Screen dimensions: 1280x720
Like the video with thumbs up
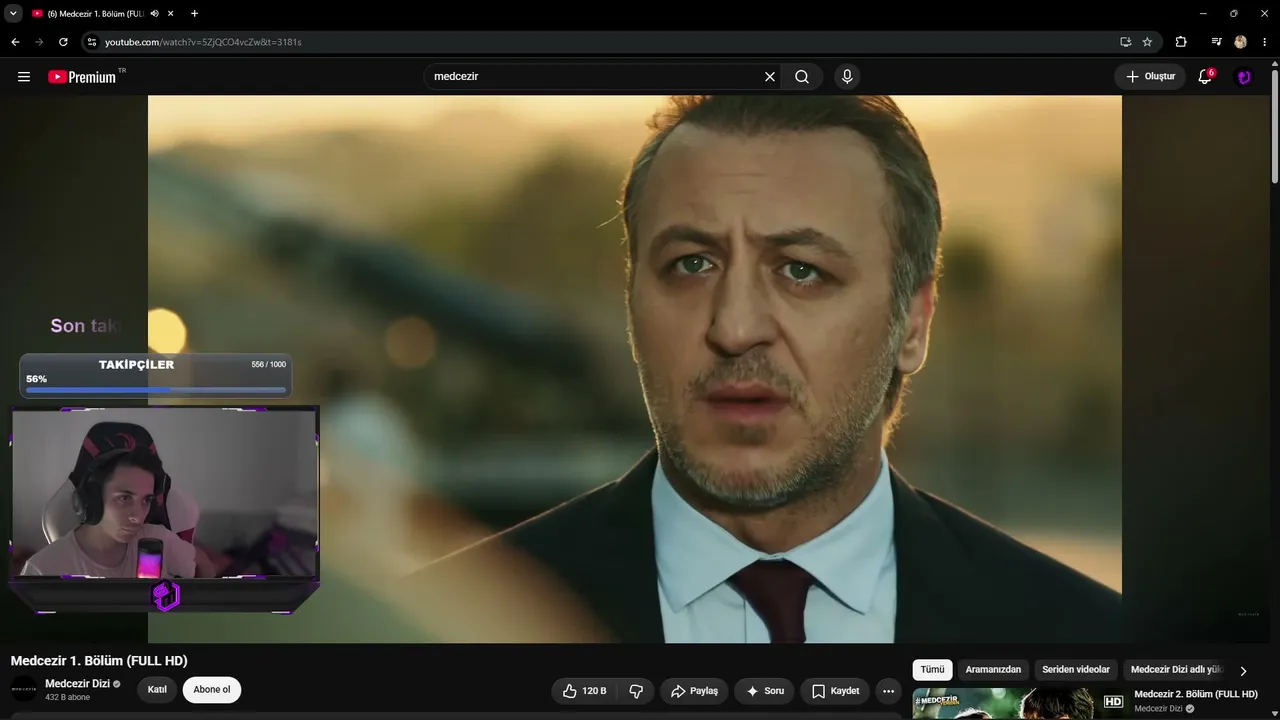click(x=585, y=691)
